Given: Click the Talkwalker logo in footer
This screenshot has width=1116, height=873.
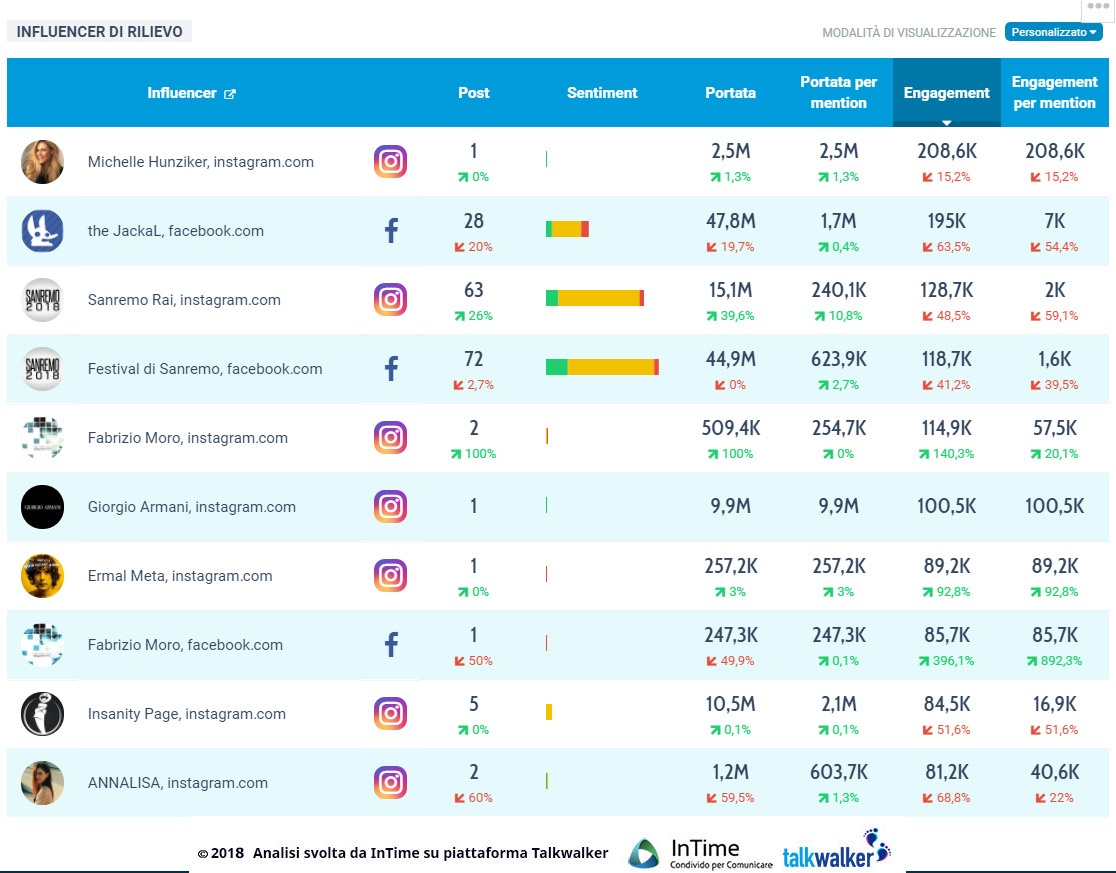Looking at the screenshot, I should coord(836,850).
